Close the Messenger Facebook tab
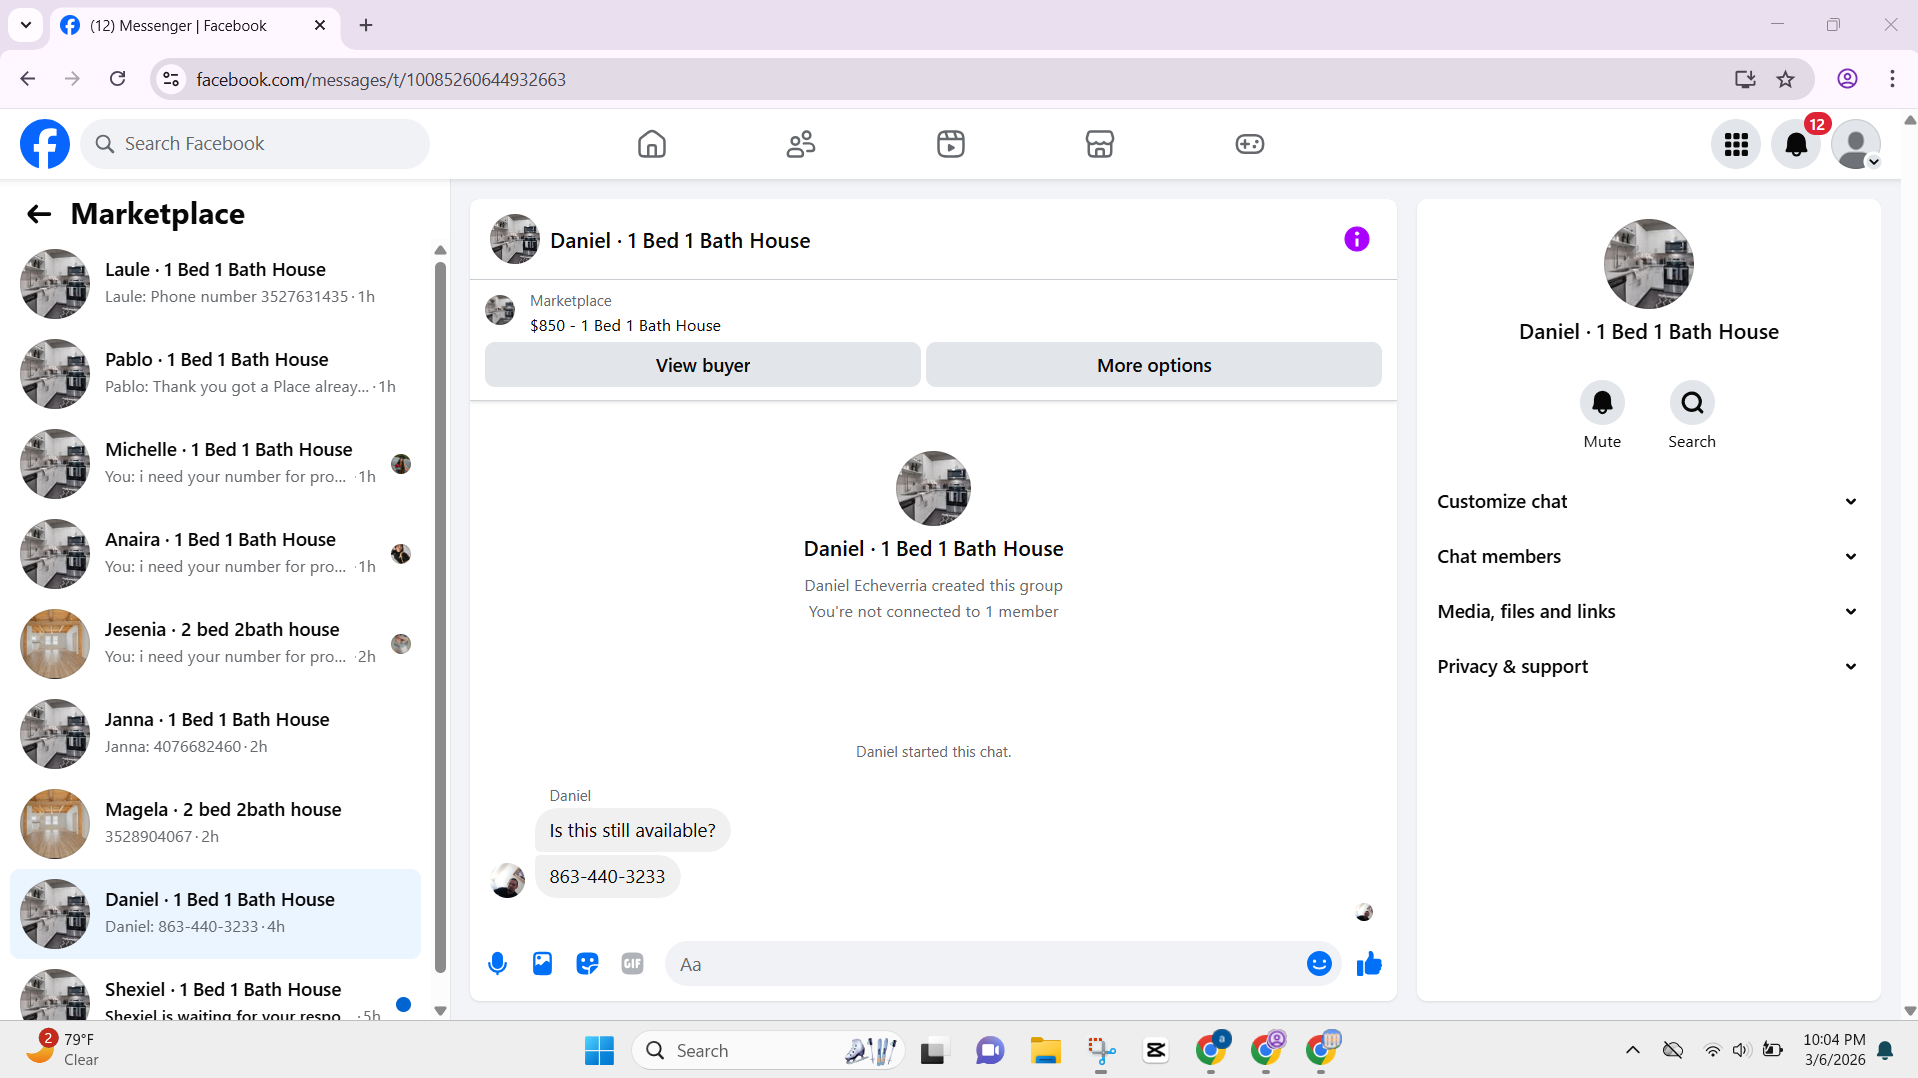This screenshot has width=1918, height=1078. click(320, 25)
